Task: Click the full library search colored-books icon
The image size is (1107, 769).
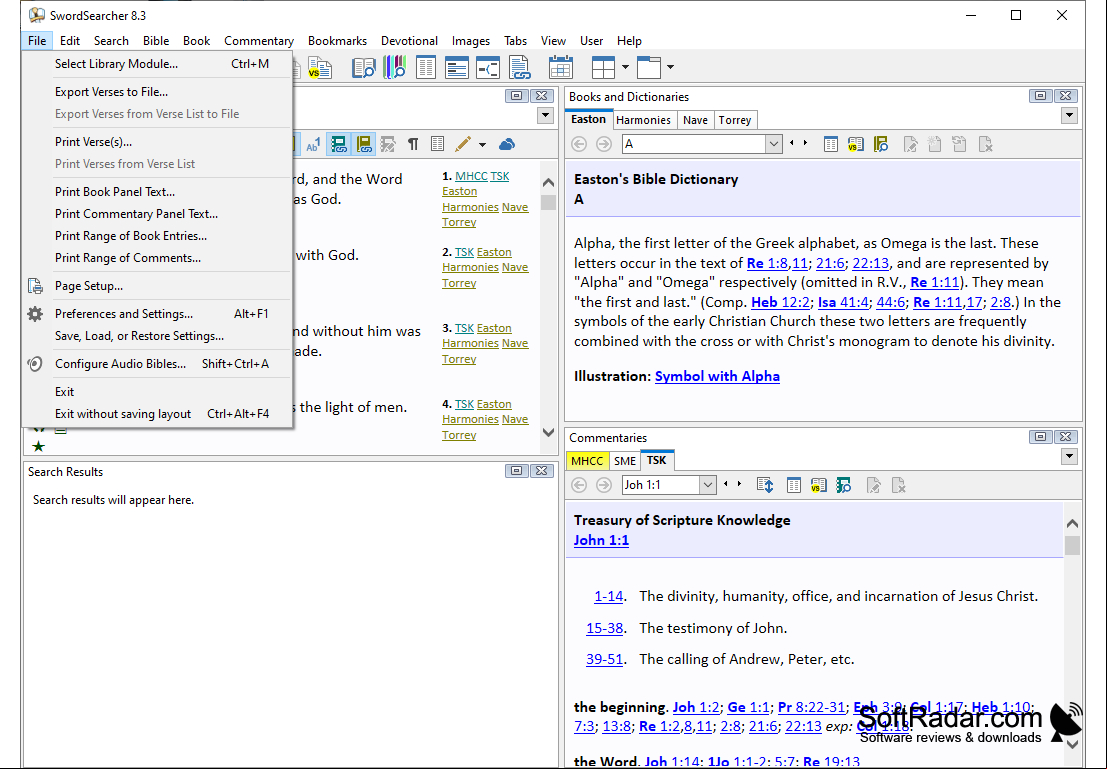Action: [394, 68]
